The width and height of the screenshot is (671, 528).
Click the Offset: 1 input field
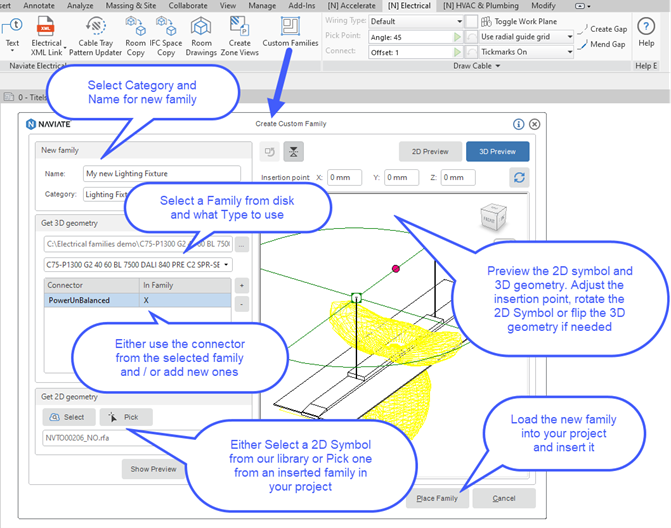pos(410,52)
